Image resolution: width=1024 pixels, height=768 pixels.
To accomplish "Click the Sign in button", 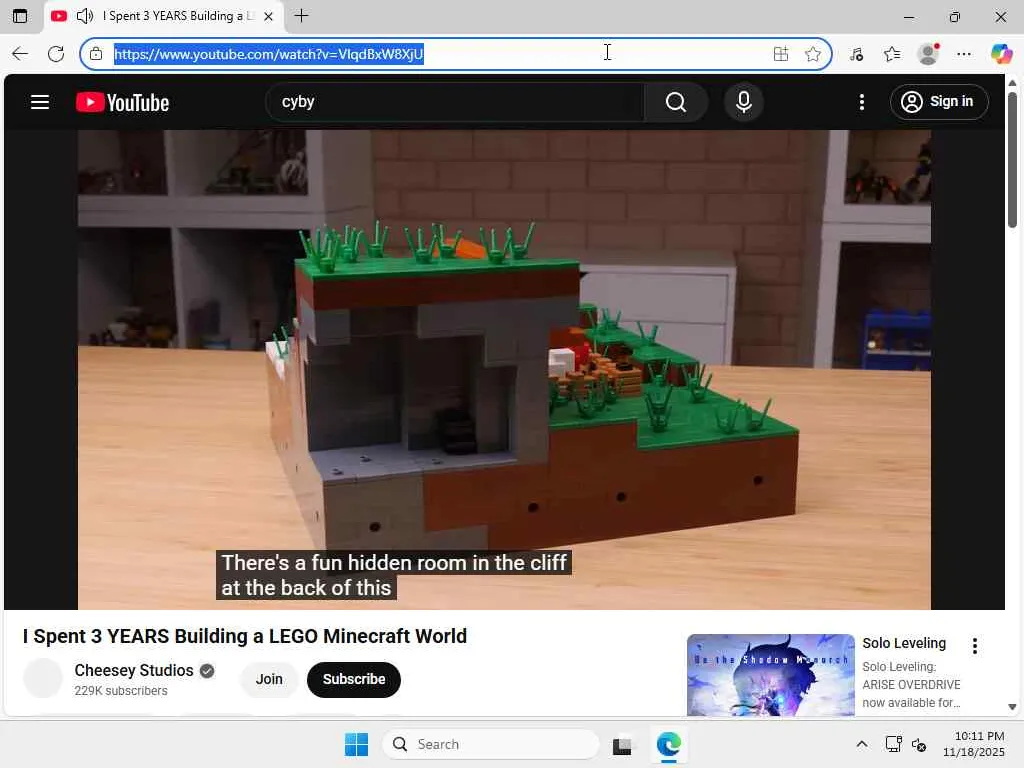I will point(938,102).
